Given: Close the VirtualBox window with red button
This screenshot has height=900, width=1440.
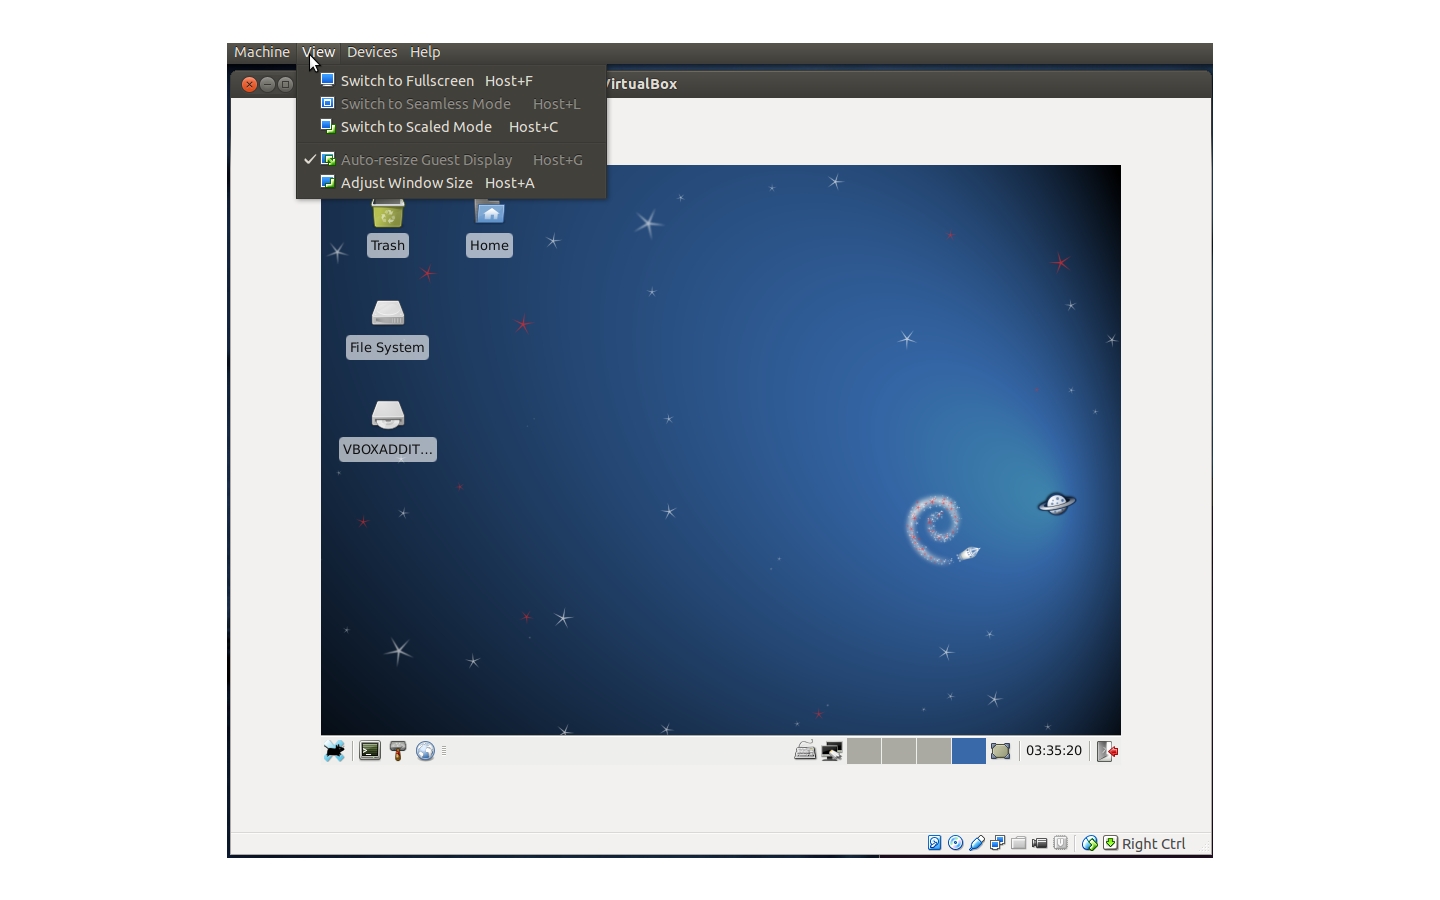Looking at the screenshot, I should click(x=250, y=84).
